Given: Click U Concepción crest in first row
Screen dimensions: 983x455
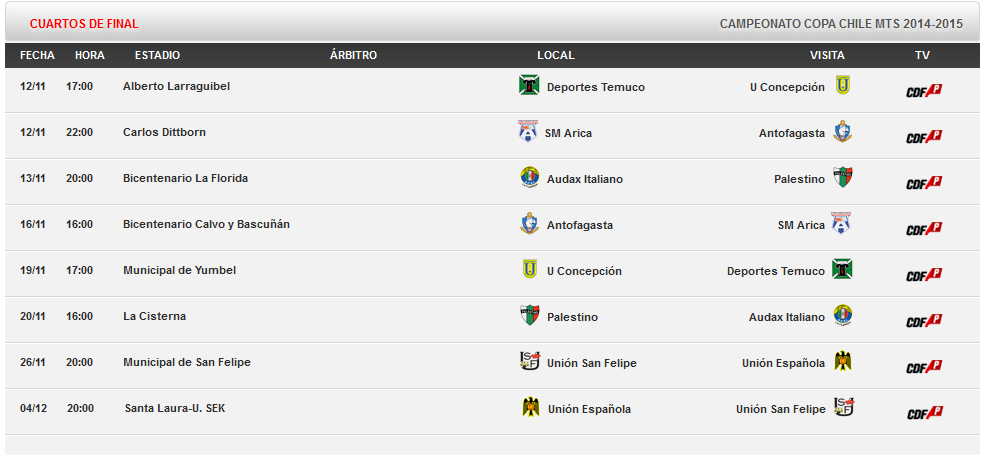Looking at the screenshot, I should [843, 85].
